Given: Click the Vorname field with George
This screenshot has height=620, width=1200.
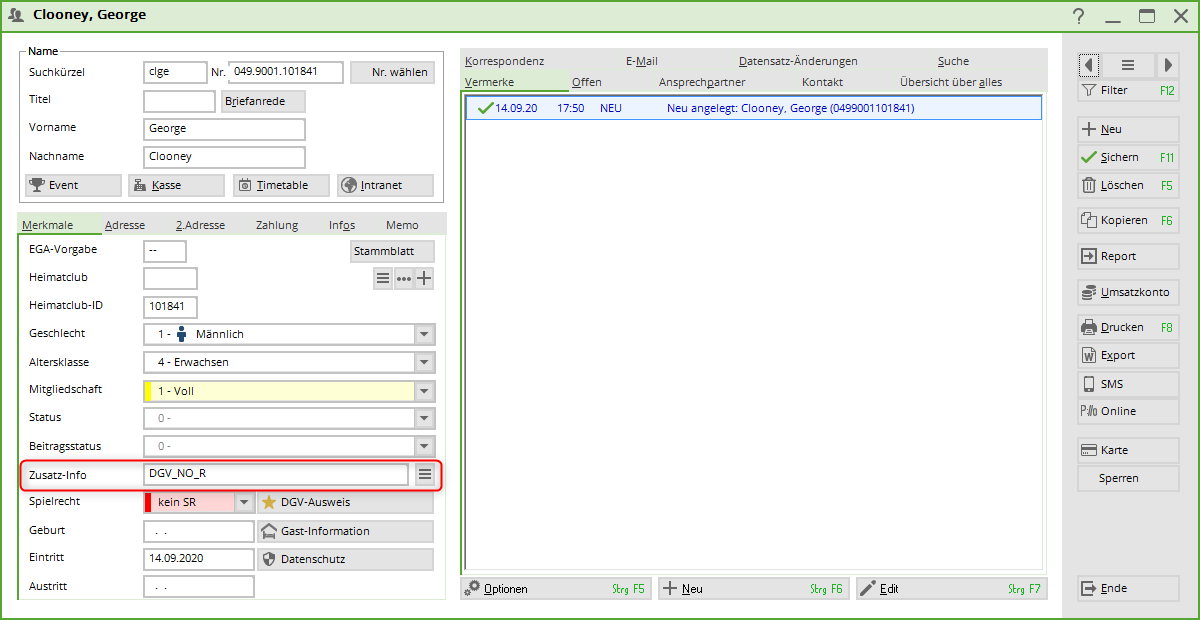Looking at the screenshot, I should point(224,129).
